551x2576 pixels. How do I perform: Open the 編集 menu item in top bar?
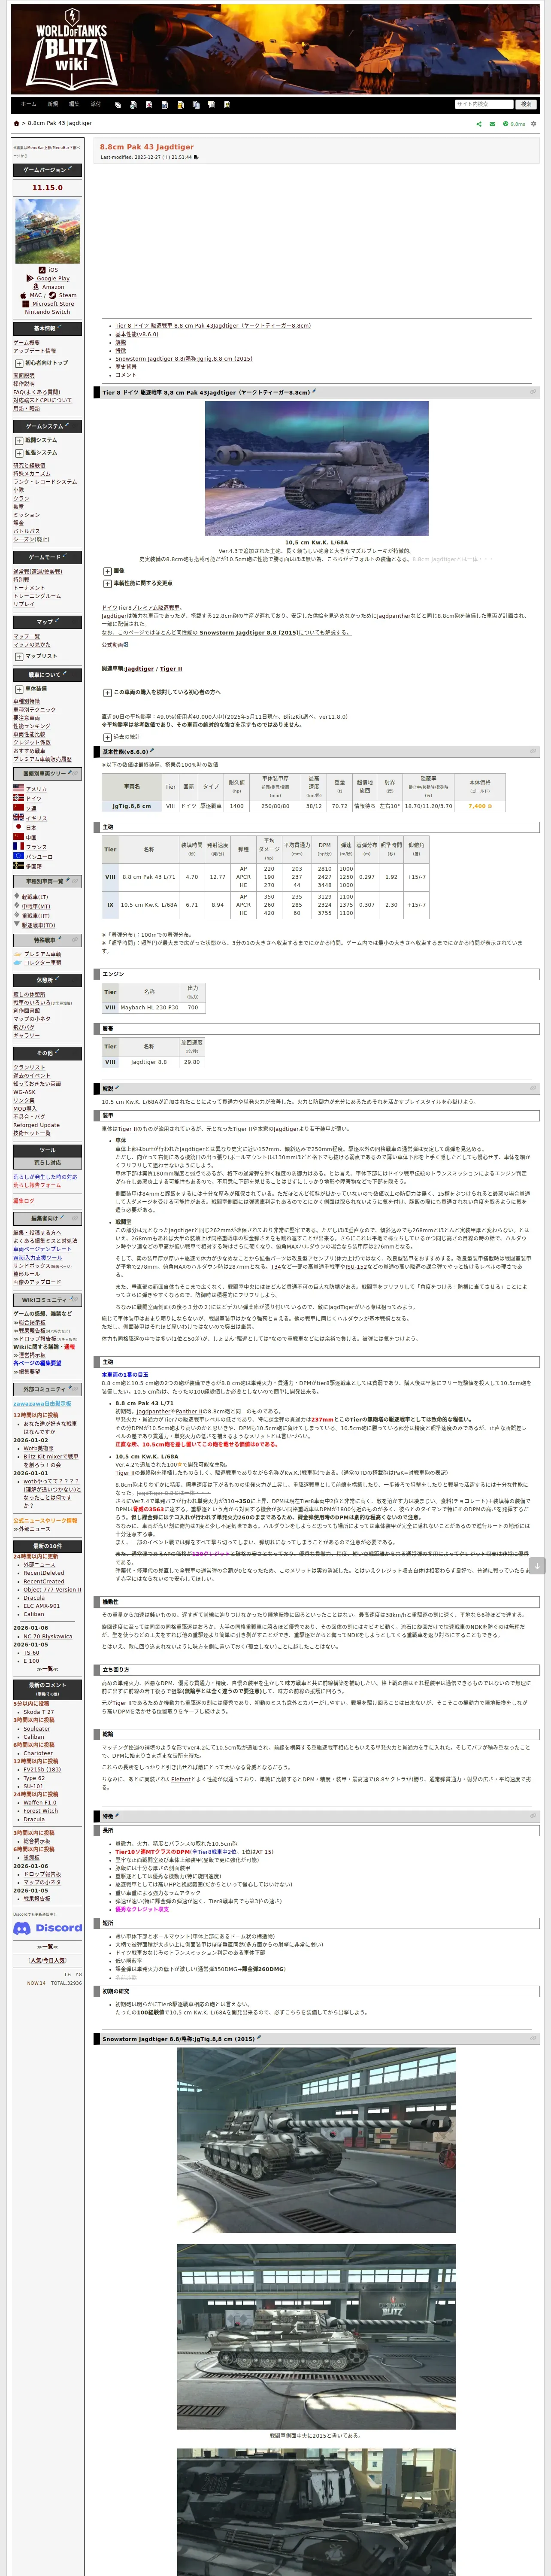[x=74, y=104]
